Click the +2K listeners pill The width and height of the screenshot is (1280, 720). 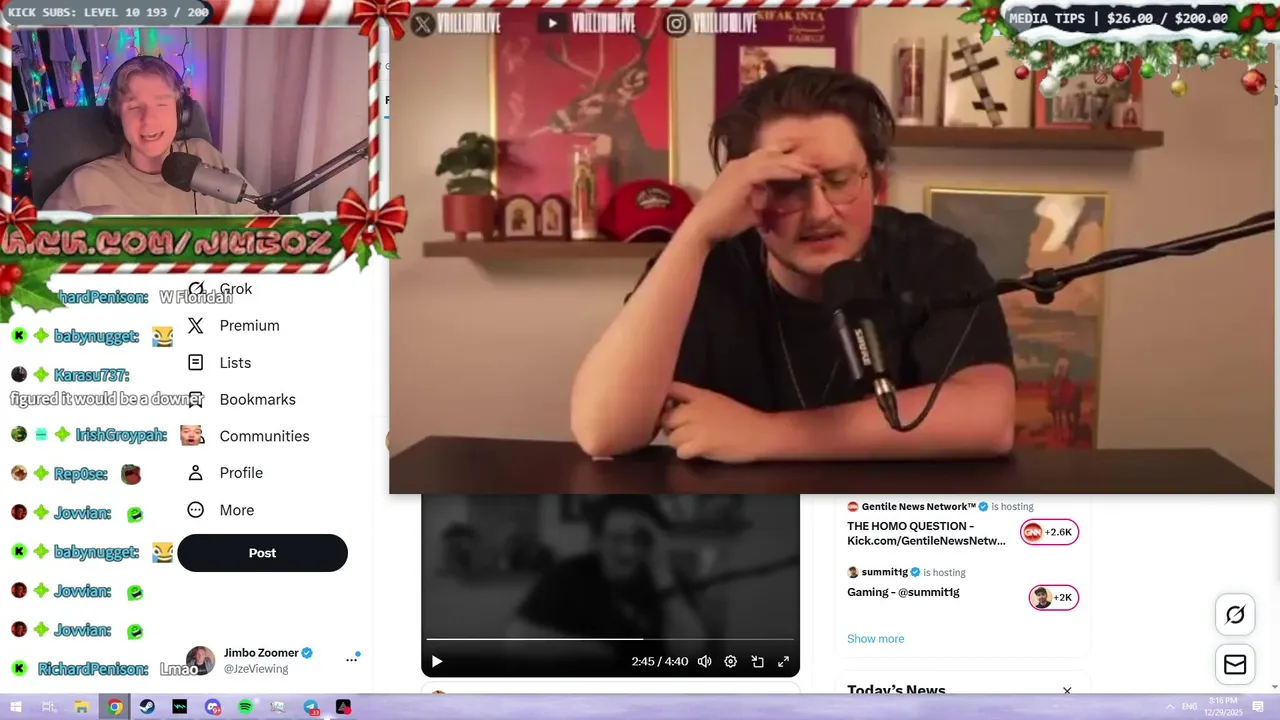(1054, 597)
